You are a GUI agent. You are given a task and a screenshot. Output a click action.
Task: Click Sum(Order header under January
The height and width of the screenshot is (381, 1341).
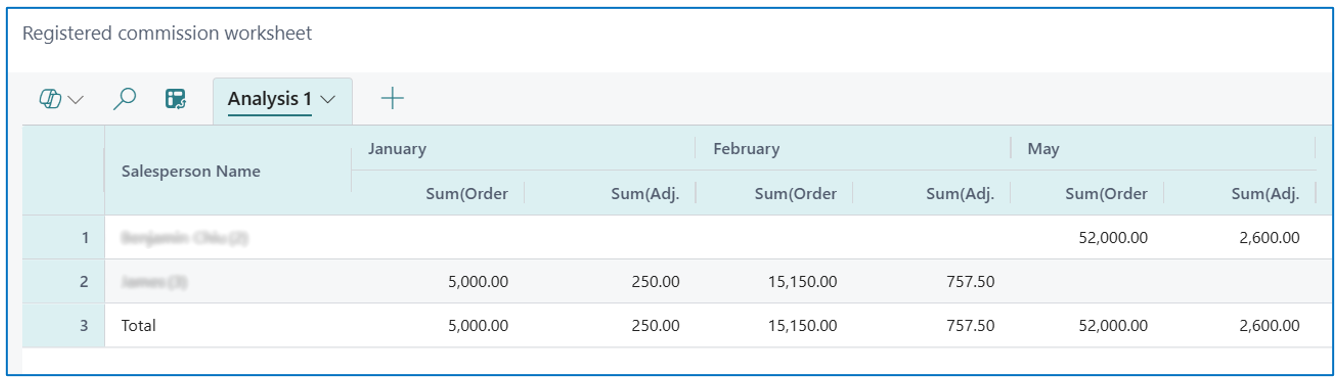point(467,194)
